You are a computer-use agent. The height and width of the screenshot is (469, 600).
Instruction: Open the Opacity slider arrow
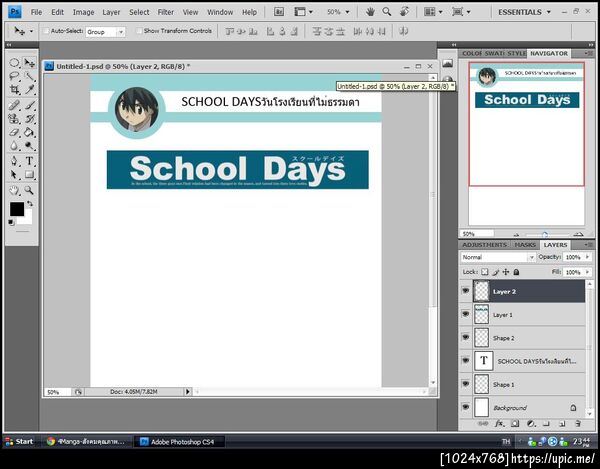pyautogui.click(x=587, y=257)
